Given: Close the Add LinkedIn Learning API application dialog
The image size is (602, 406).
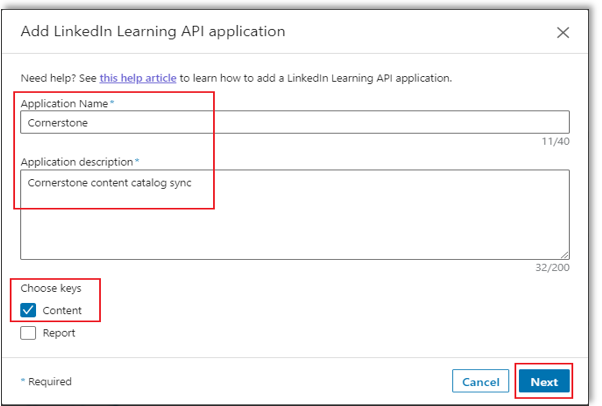Looking at the screenshot, I should coord(563,33).
